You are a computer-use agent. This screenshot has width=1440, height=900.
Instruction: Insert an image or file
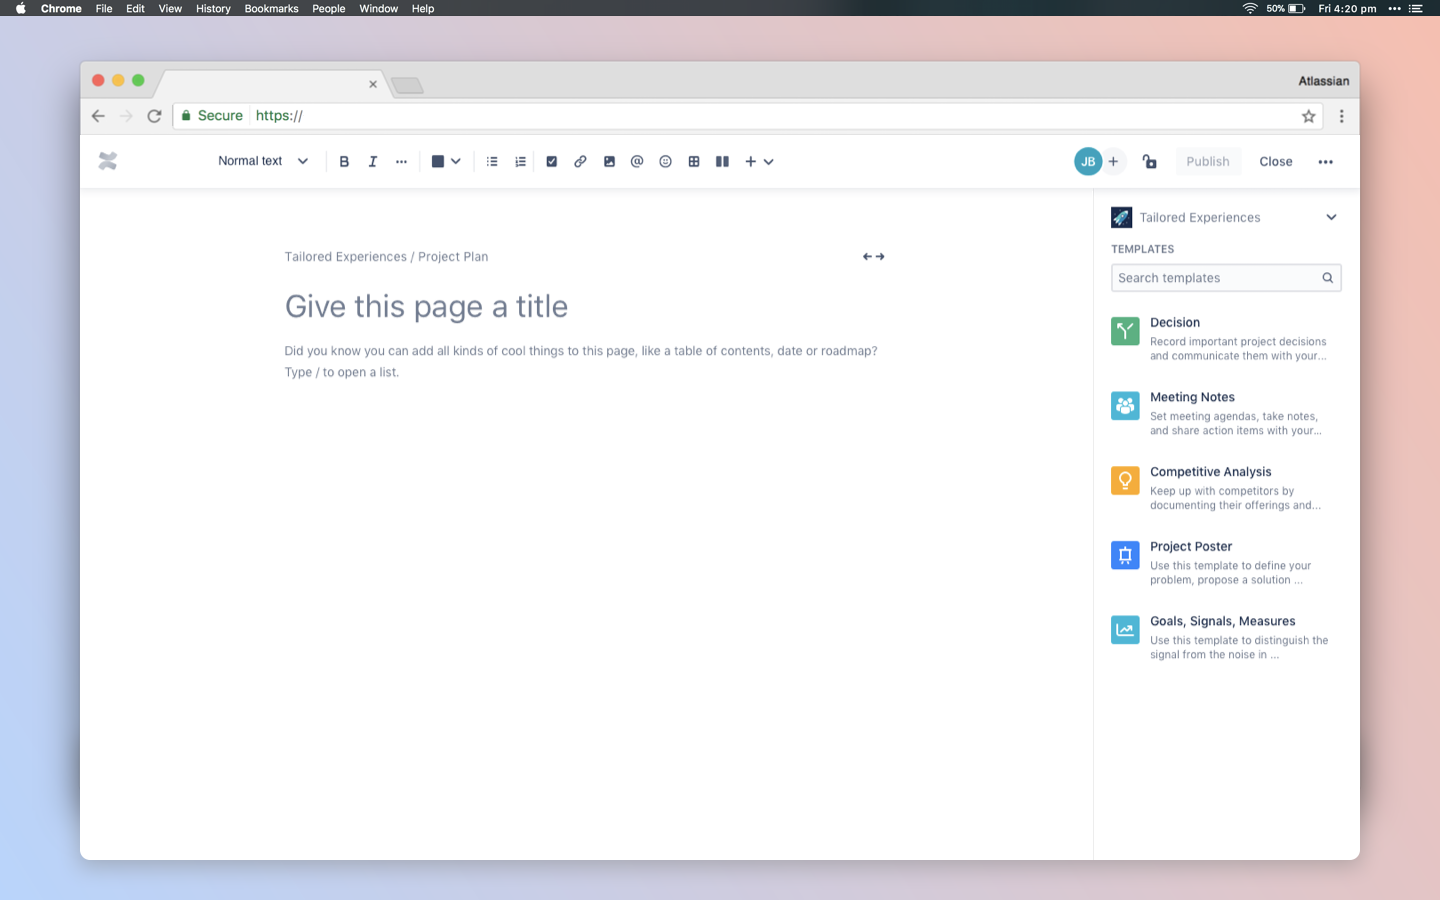click(x=609, y=161)
